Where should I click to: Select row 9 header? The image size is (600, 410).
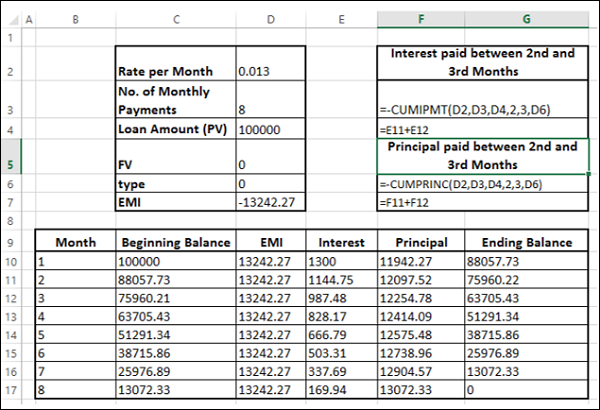pyautogui.click(x=10, y=242)
